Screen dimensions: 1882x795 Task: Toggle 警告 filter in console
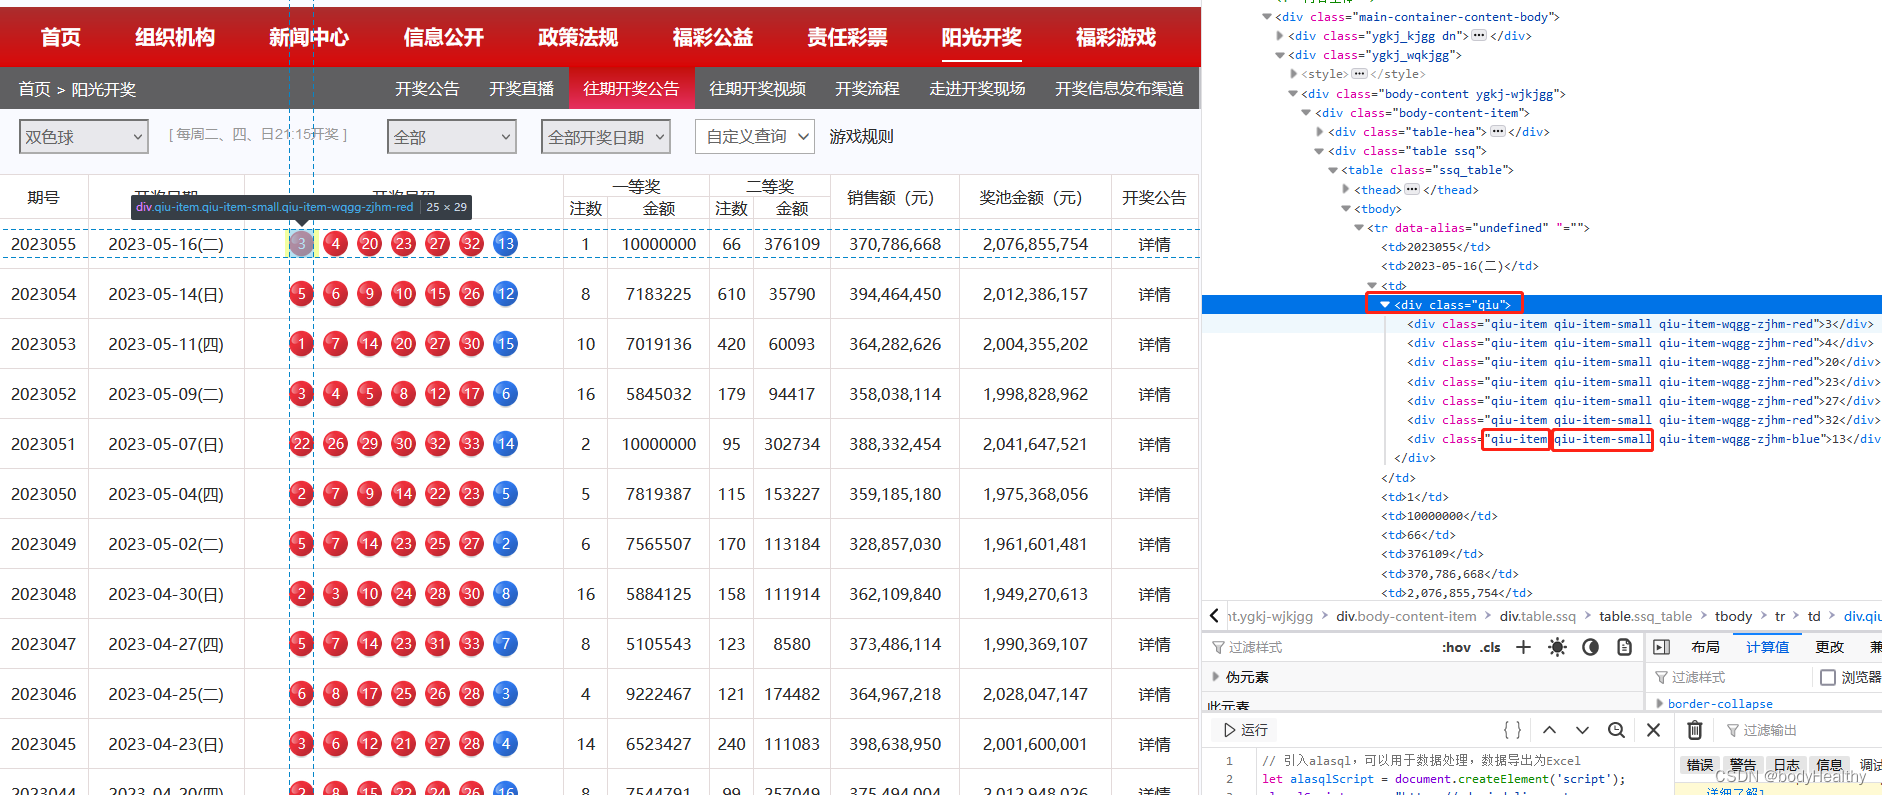(x=1743, y=765)
